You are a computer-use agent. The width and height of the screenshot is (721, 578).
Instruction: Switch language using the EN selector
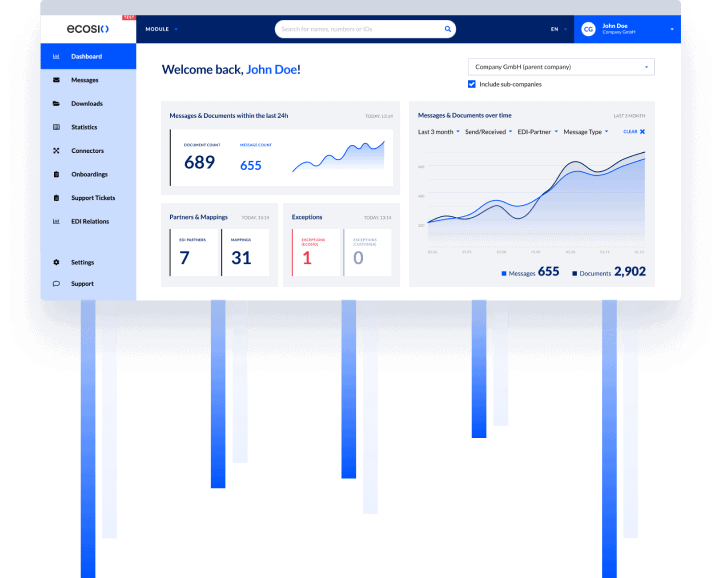pos(557,29)
